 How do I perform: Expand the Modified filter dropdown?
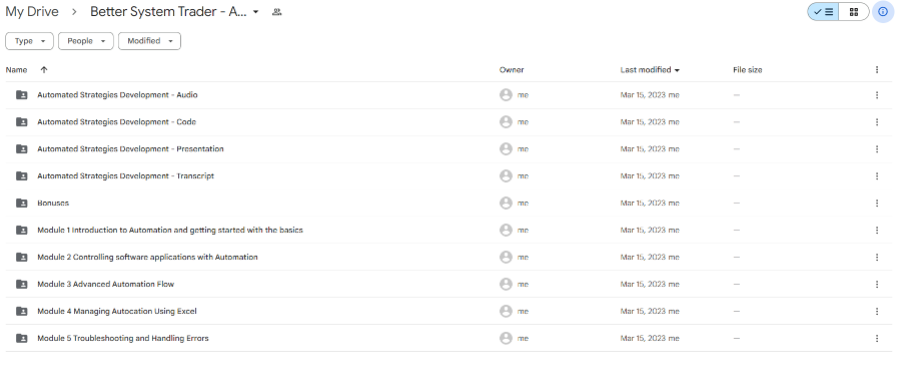(x=150, y=41)
